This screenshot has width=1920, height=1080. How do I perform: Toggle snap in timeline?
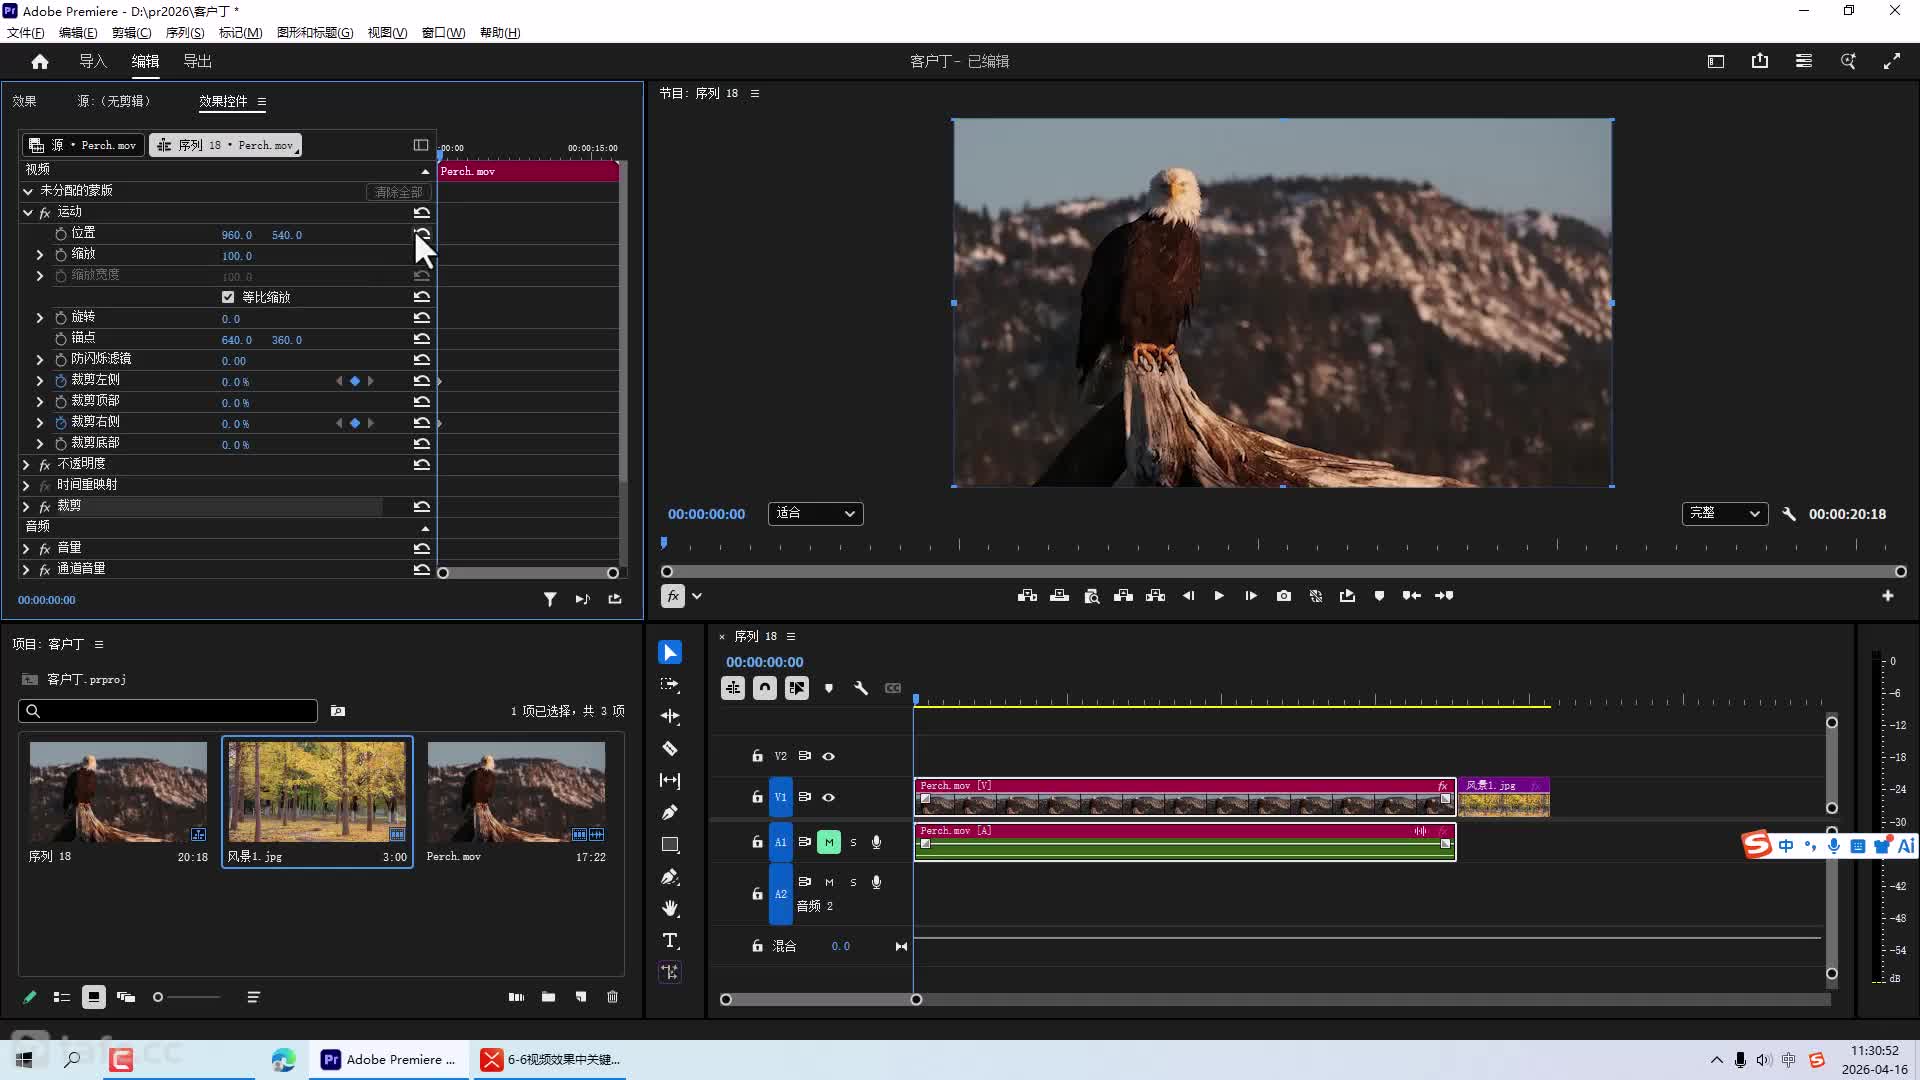click(765, 688)
